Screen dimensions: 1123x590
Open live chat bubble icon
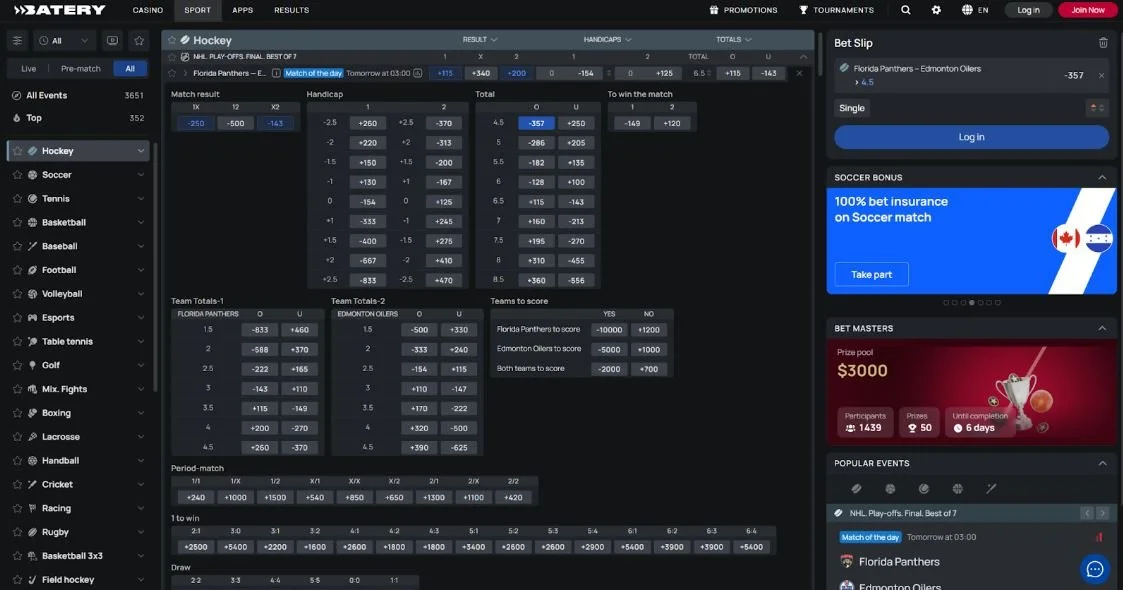coord(1094,569)
